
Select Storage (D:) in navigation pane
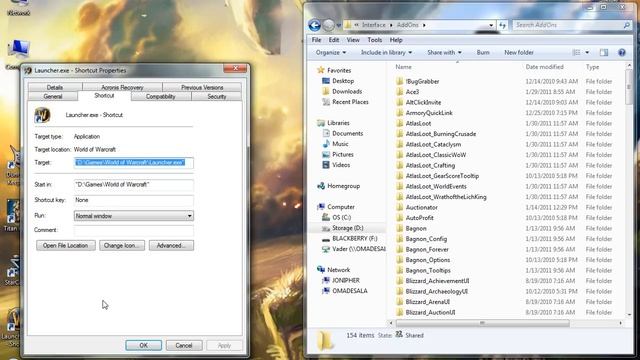pos(347,228)
